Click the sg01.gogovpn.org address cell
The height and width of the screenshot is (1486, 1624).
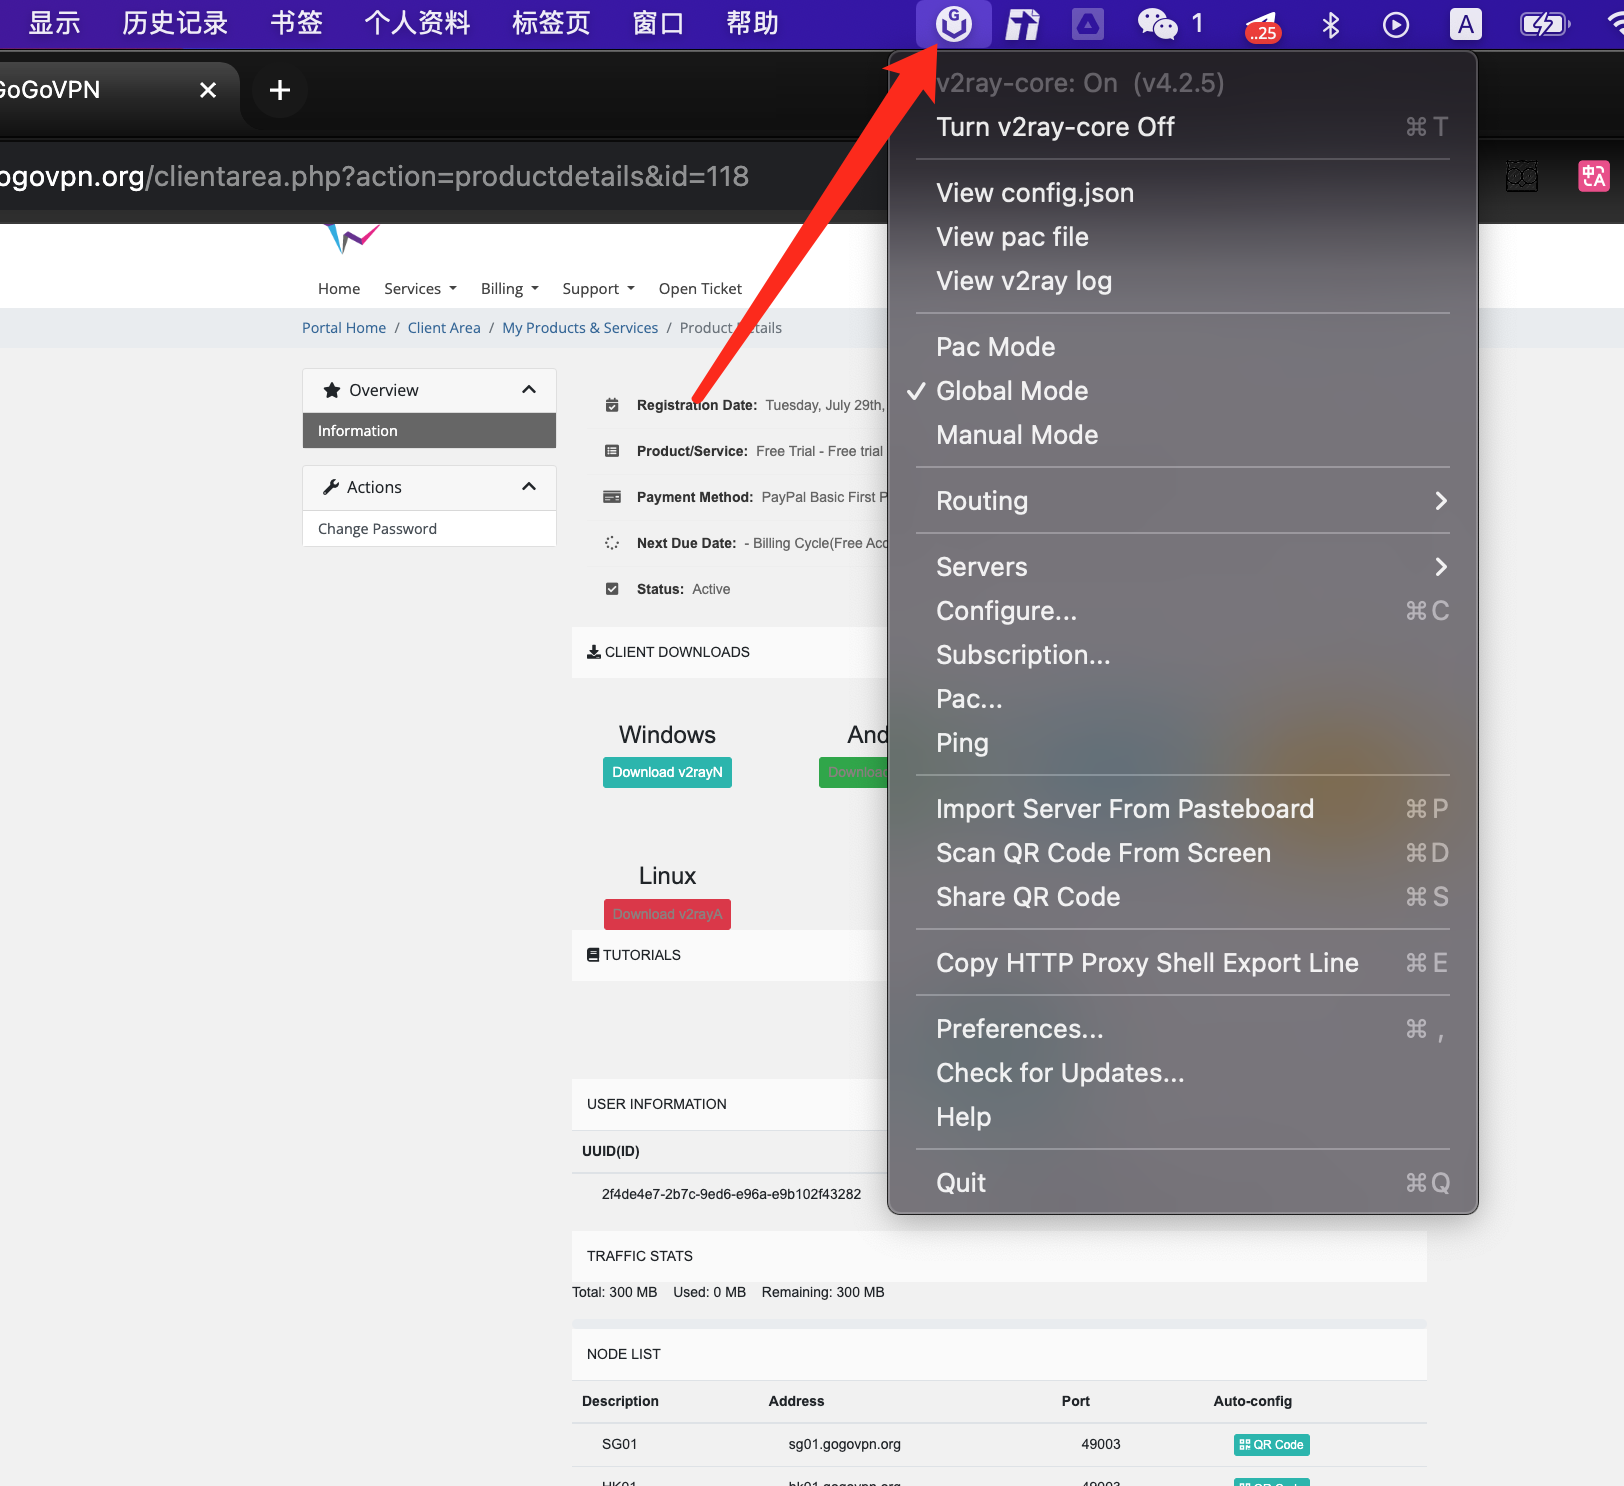pyautogui.click(x=845, y=1445)
